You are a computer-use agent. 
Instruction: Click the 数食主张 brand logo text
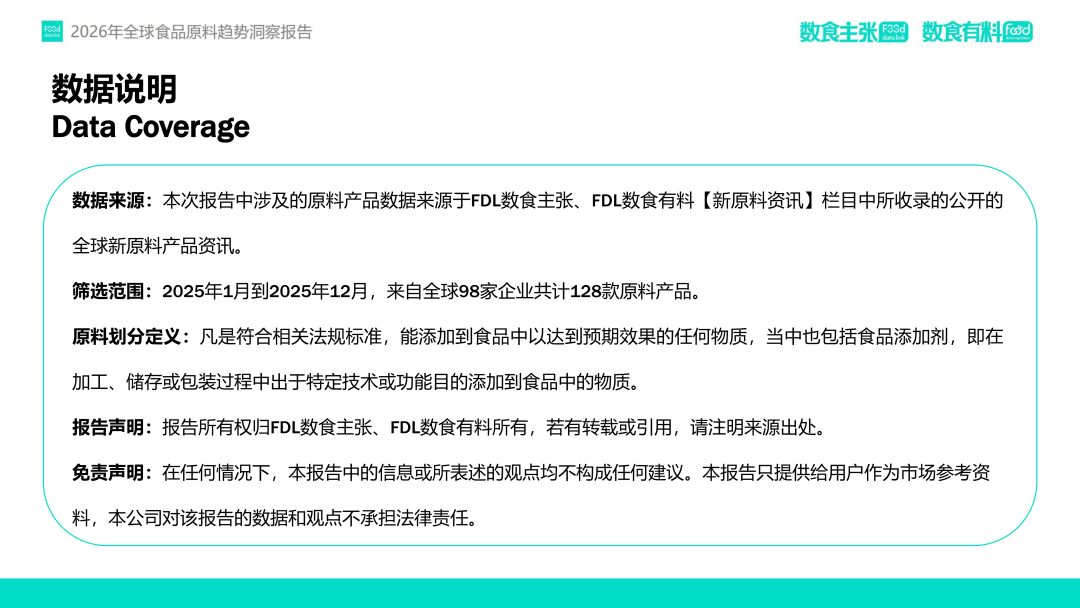[x=838, y=32]
